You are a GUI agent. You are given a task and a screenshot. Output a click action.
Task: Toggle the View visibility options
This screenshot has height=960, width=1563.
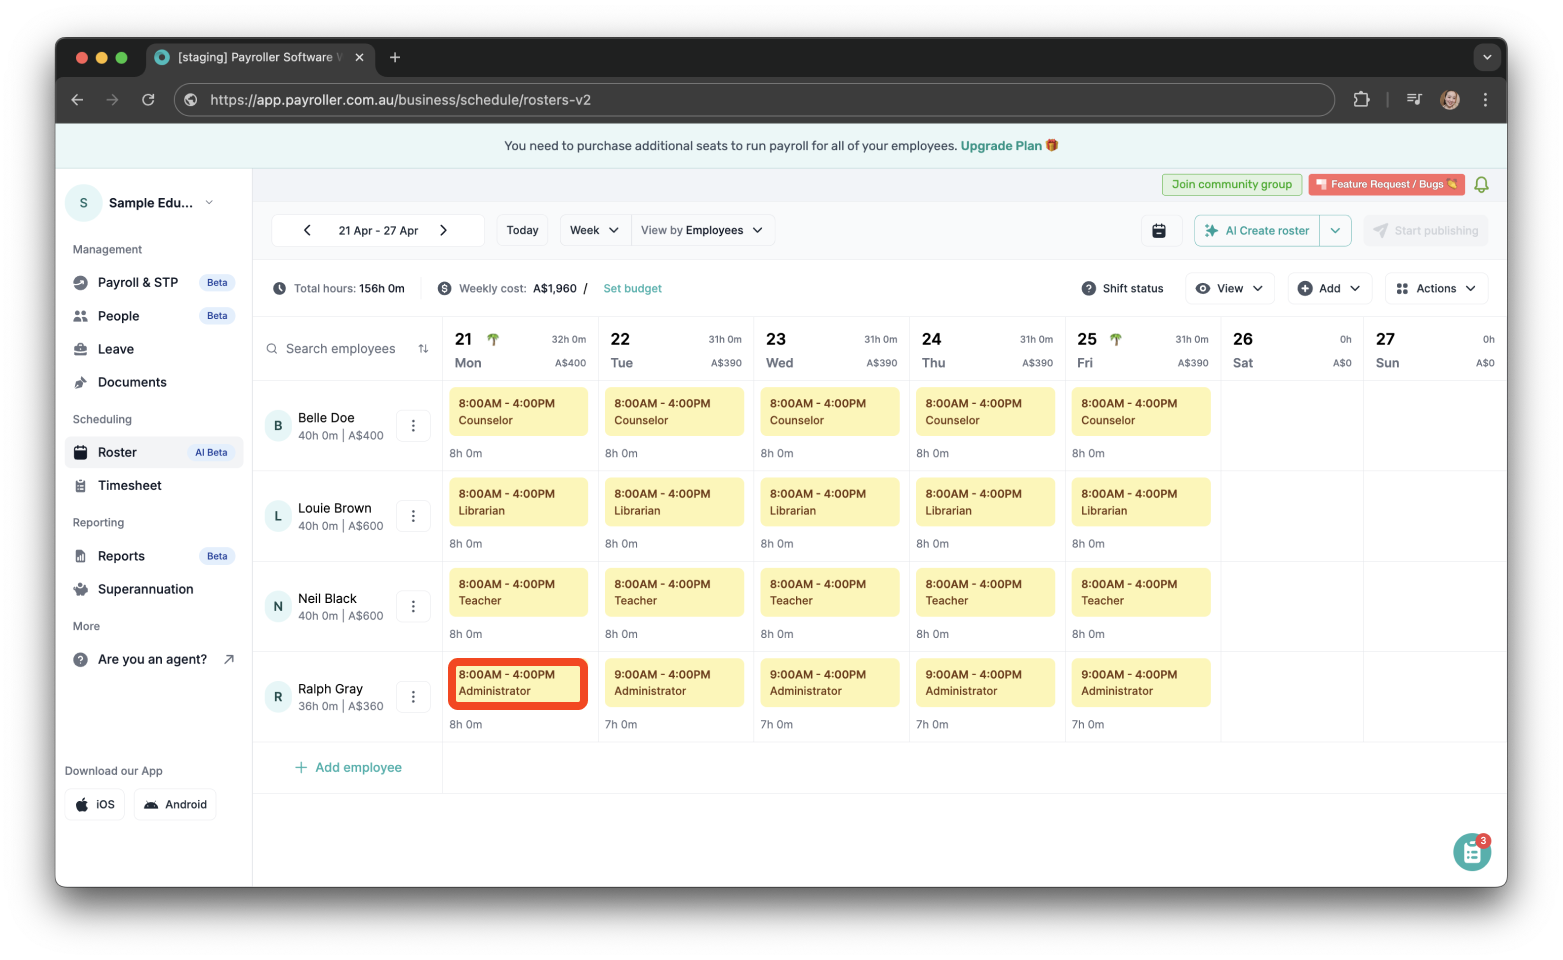click(x=1229, y=288)
